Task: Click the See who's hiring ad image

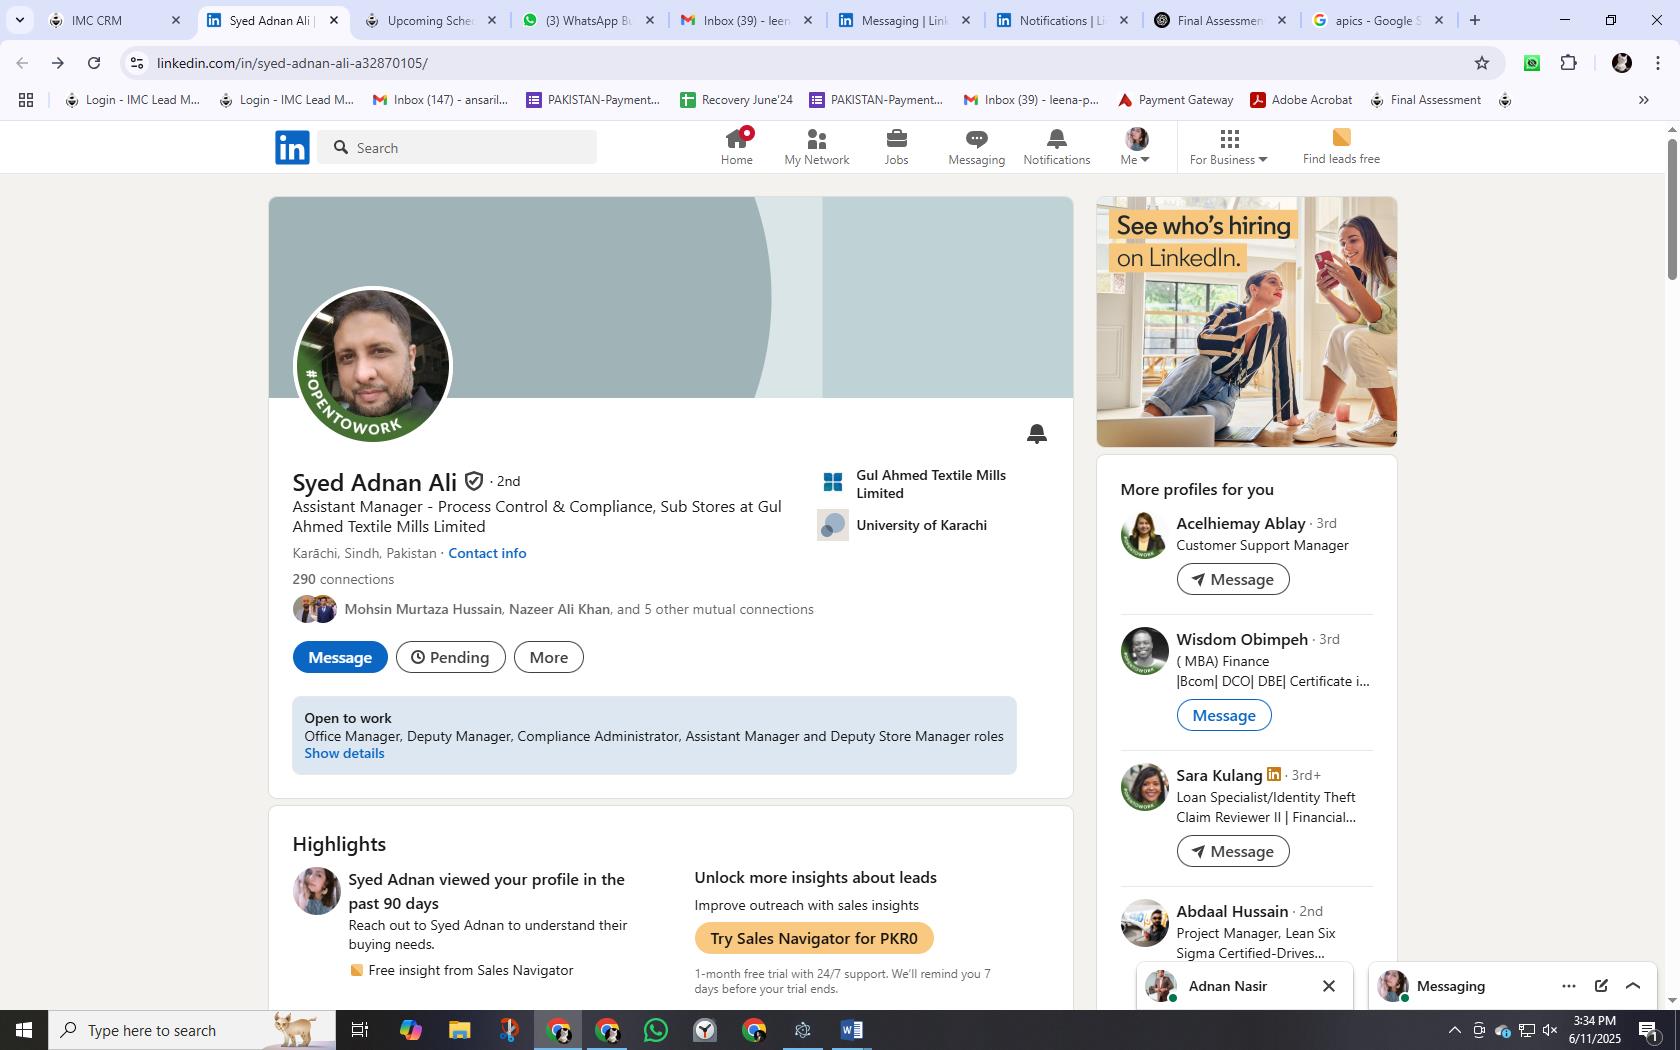Action: (1246, 321)
